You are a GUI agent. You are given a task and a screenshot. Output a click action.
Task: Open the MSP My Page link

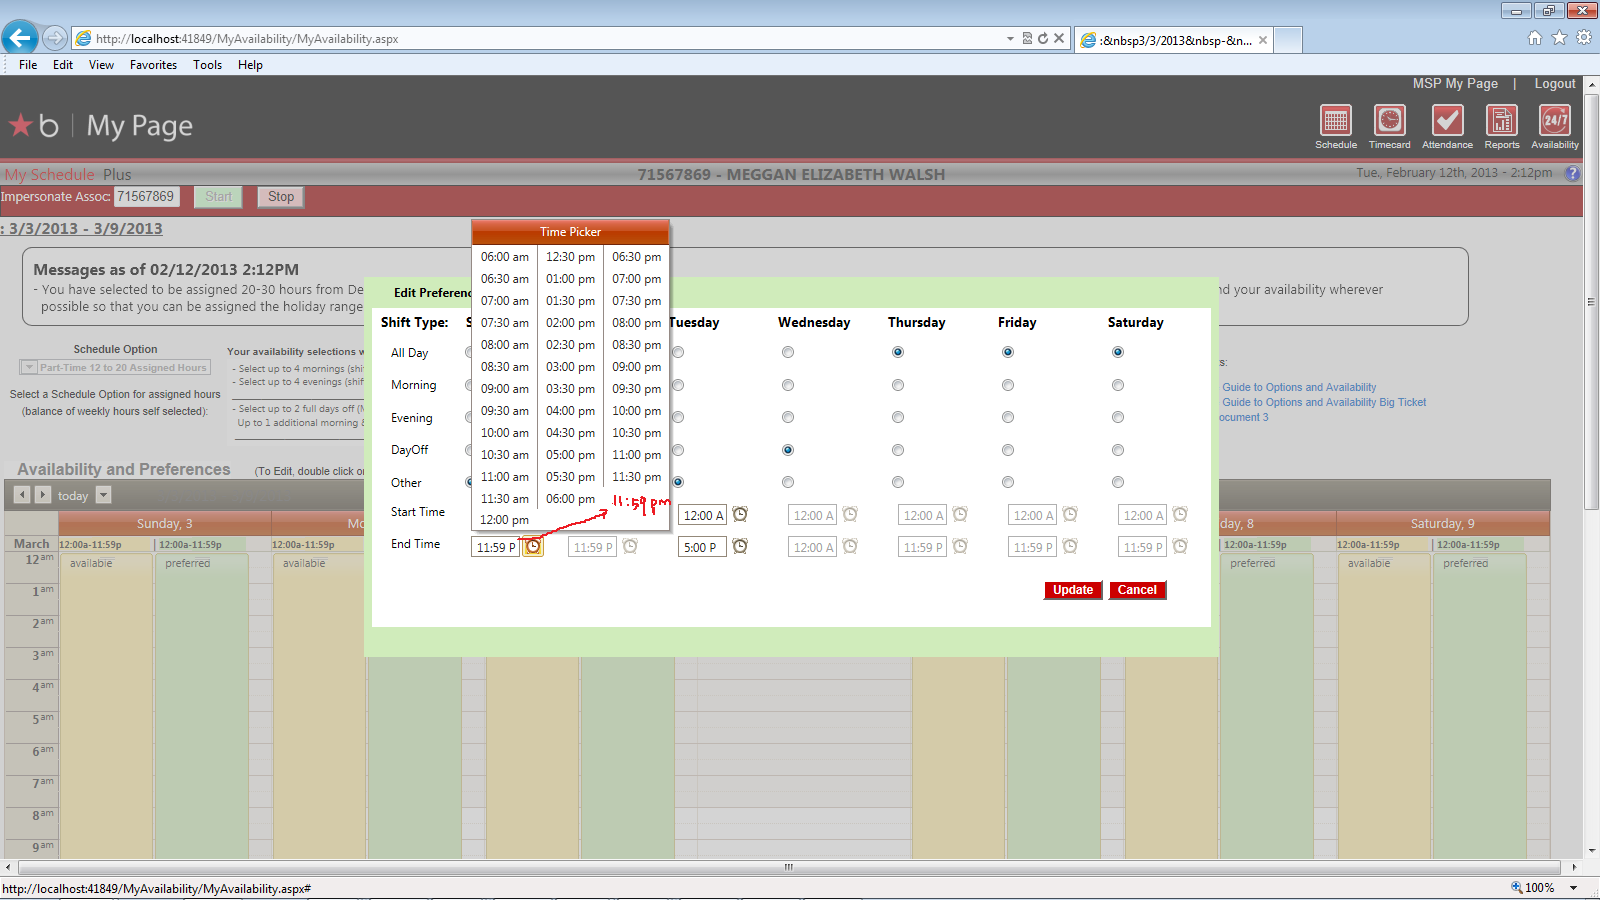(x=1455, y=84)
